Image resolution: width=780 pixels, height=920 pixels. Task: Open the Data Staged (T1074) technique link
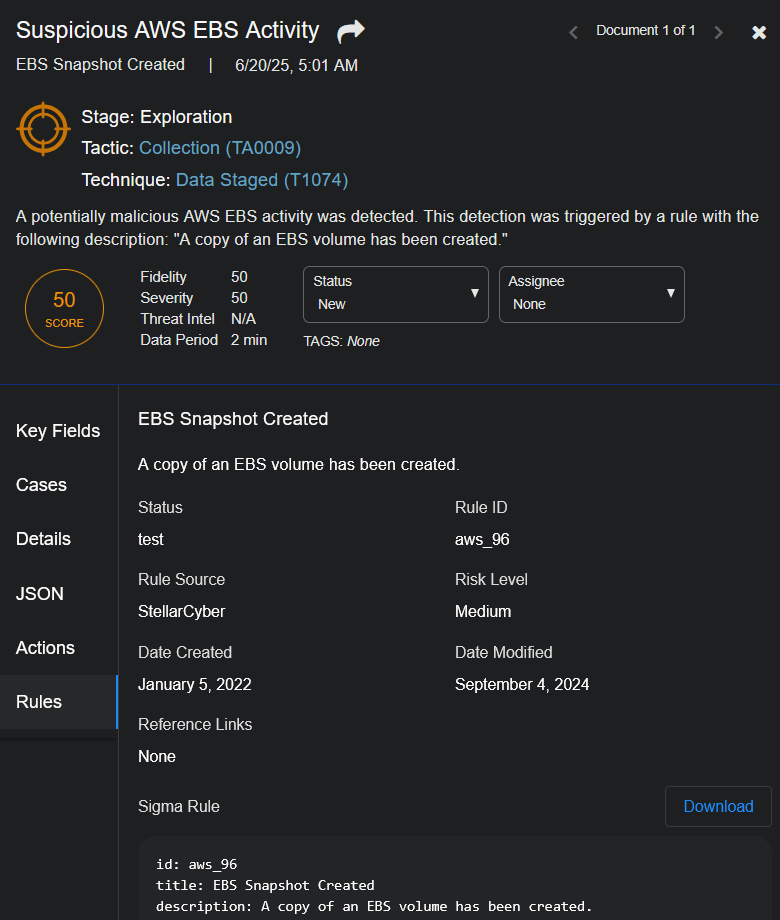click(x=261, y=180)
